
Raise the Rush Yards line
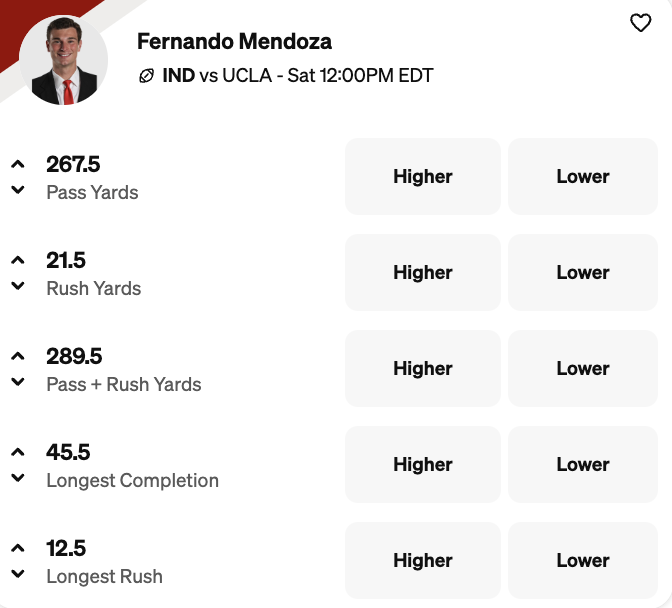pos(18,260)
